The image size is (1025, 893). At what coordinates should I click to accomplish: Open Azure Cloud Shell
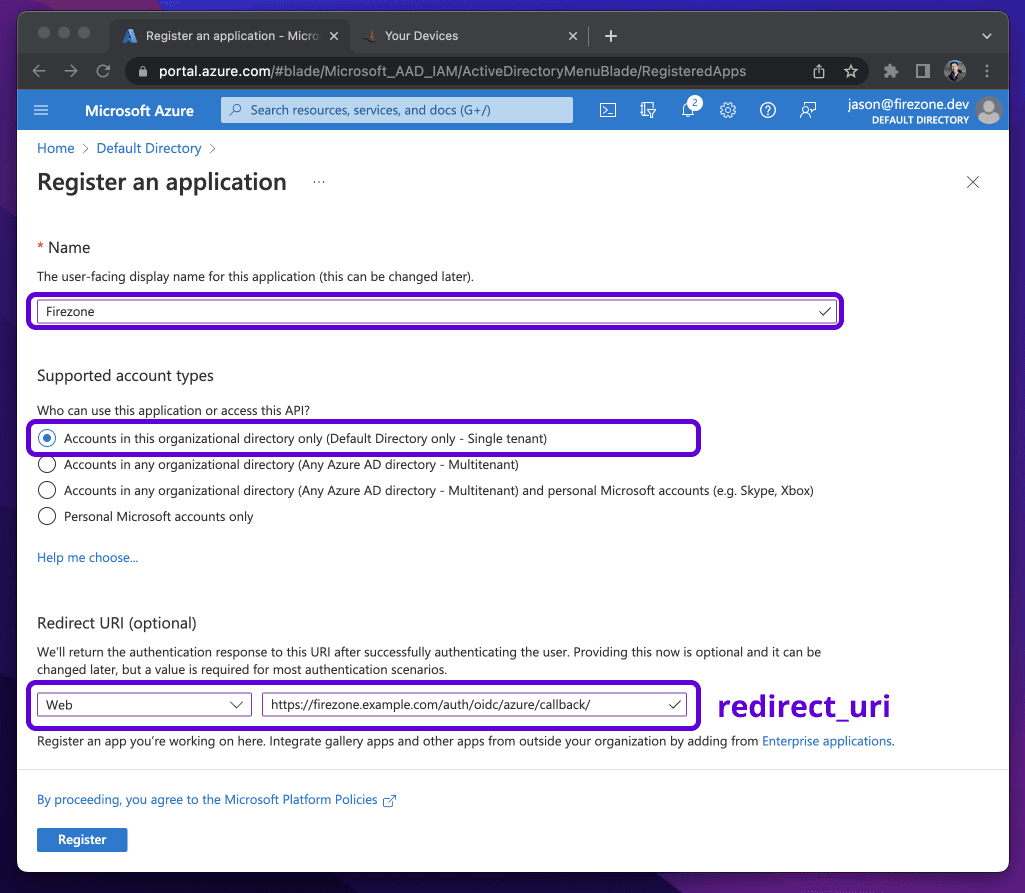(607, 110)
